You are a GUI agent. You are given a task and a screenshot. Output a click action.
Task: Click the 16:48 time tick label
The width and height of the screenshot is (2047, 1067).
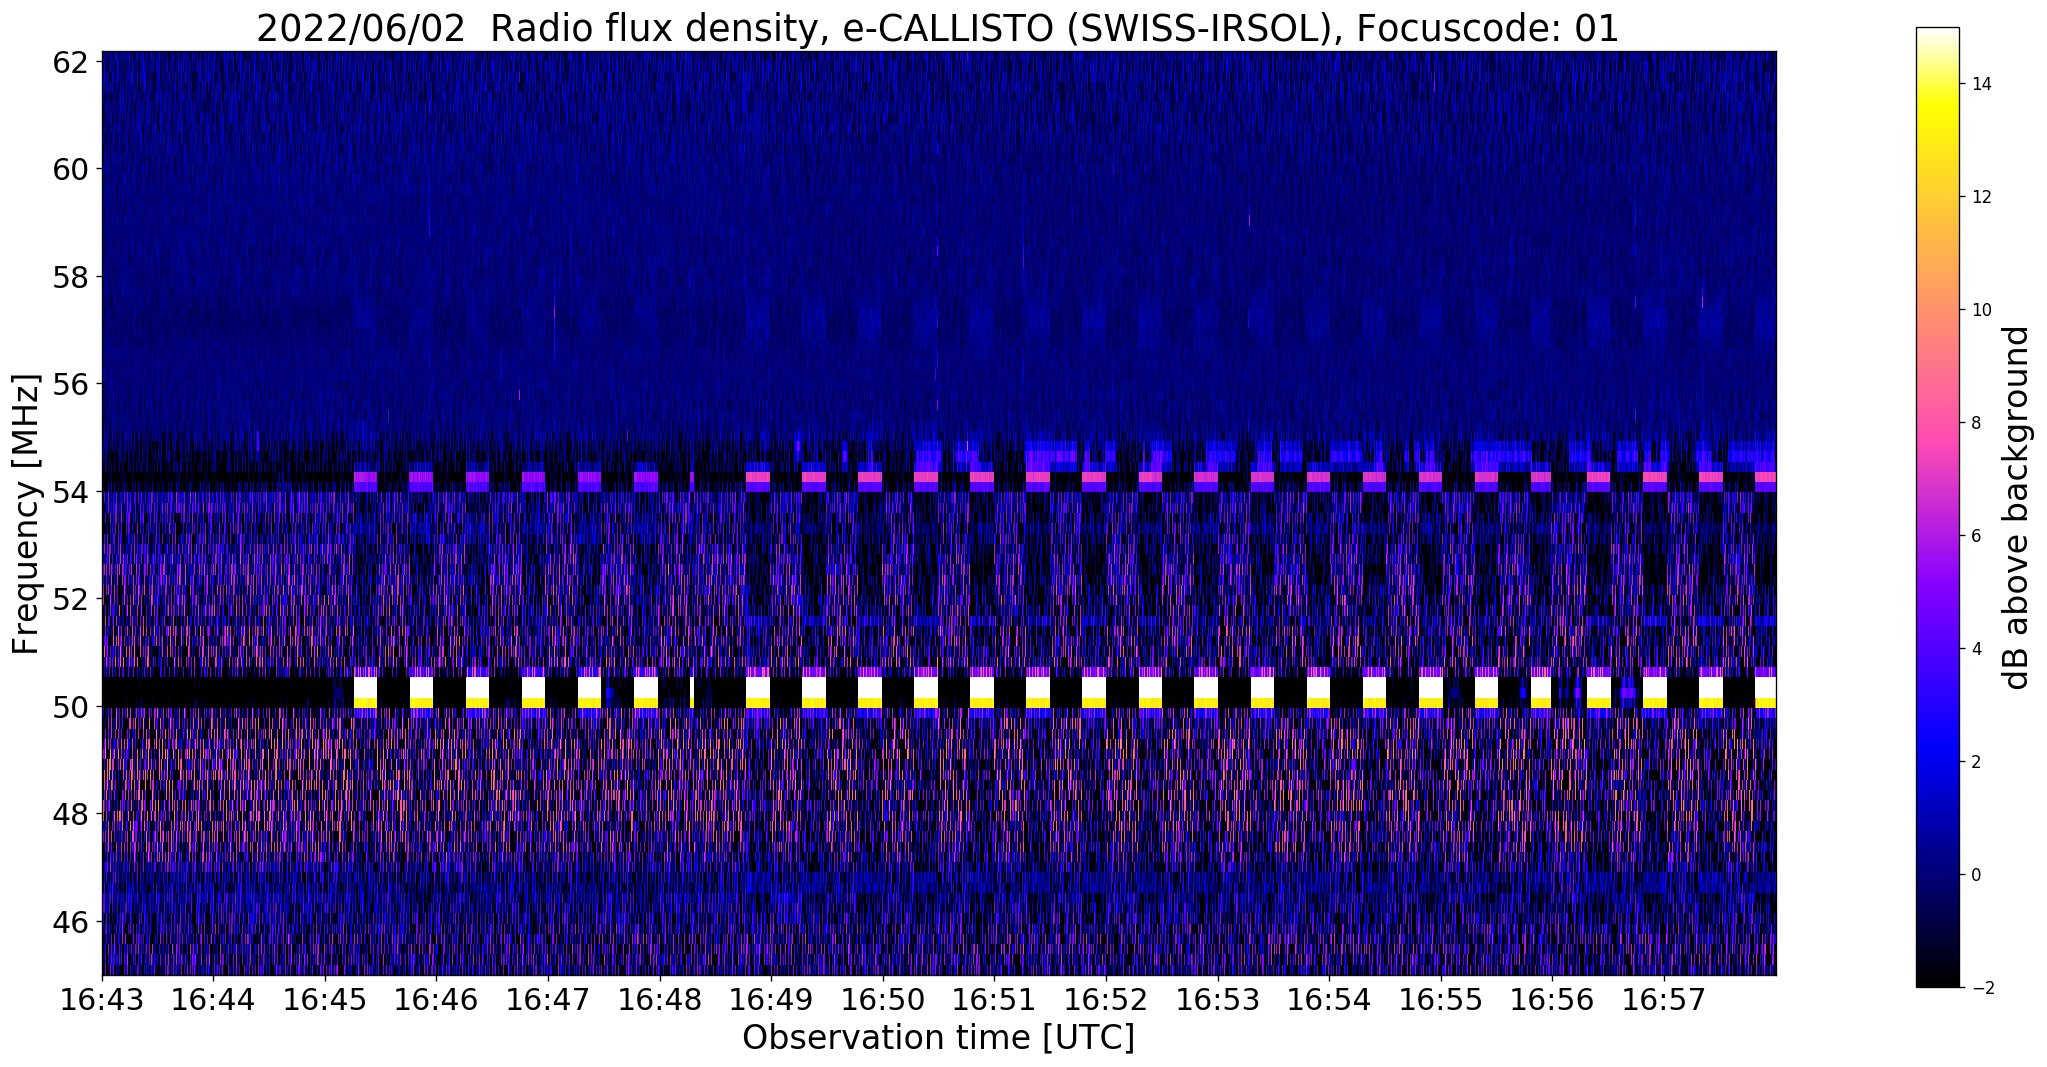pos(660,1000)
